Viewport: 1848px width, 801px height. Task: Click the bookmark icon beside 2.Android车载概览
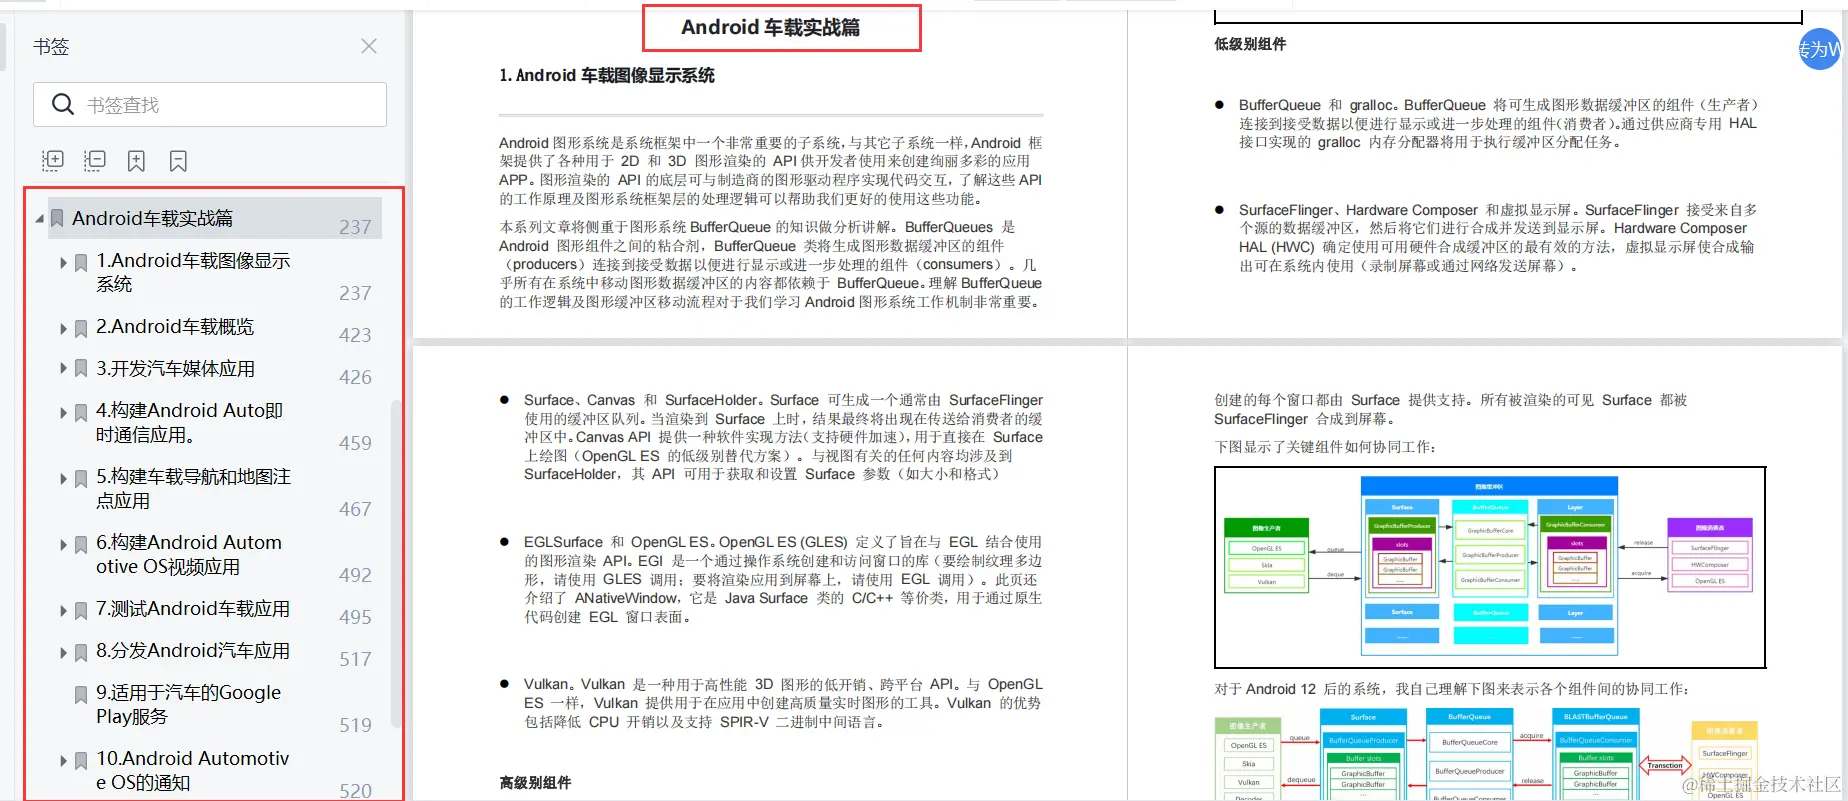click(81, 329)
